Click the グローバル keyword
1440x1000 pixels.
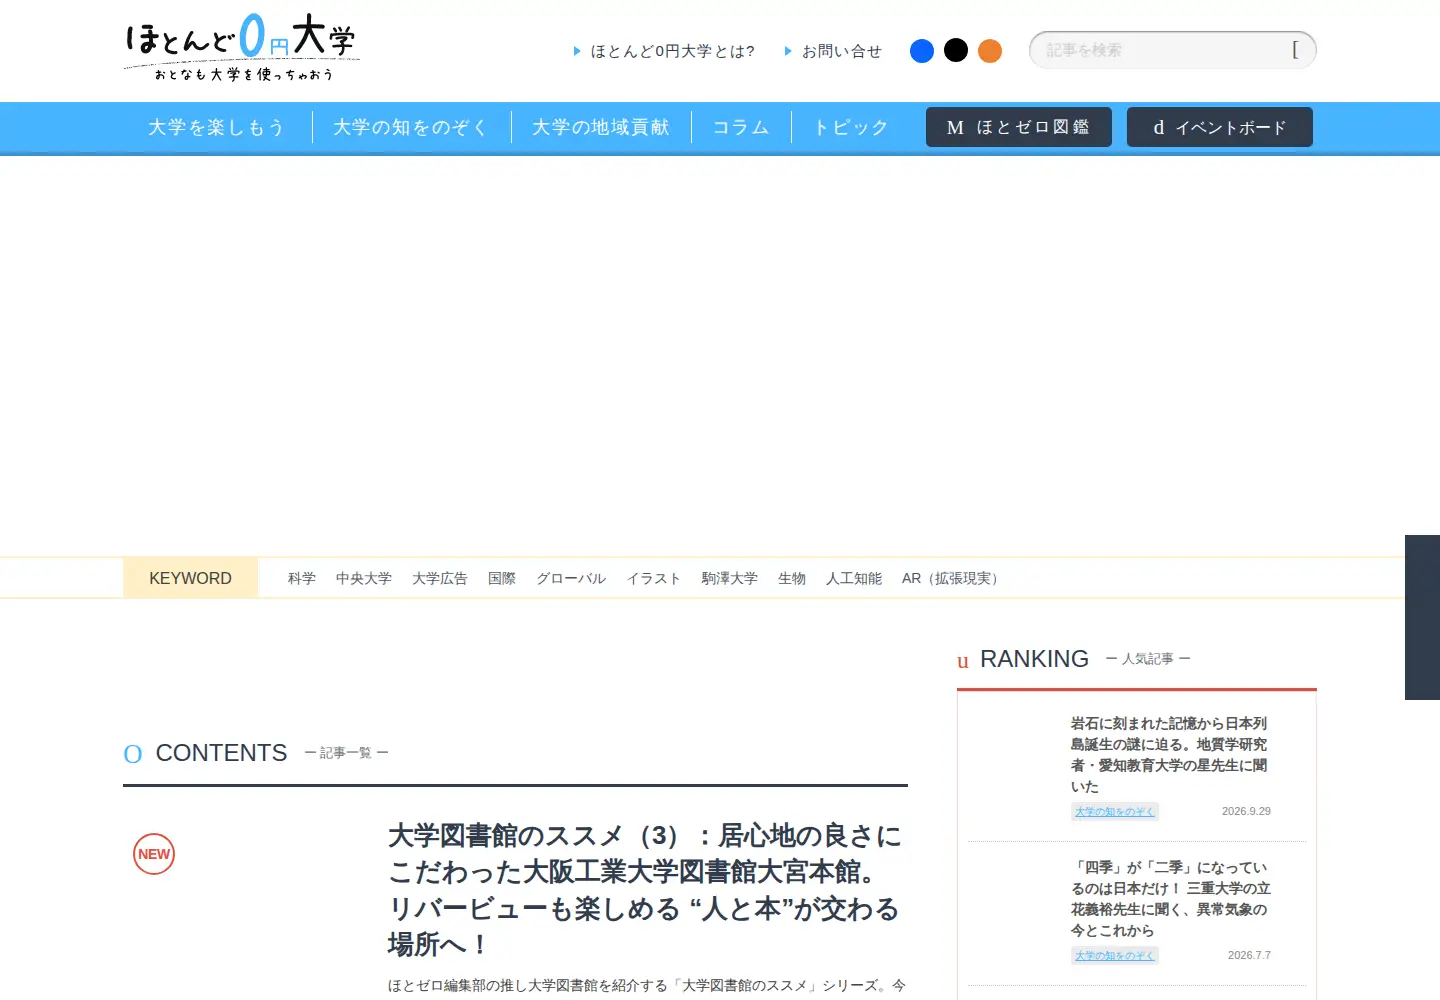tap(571, 578)
